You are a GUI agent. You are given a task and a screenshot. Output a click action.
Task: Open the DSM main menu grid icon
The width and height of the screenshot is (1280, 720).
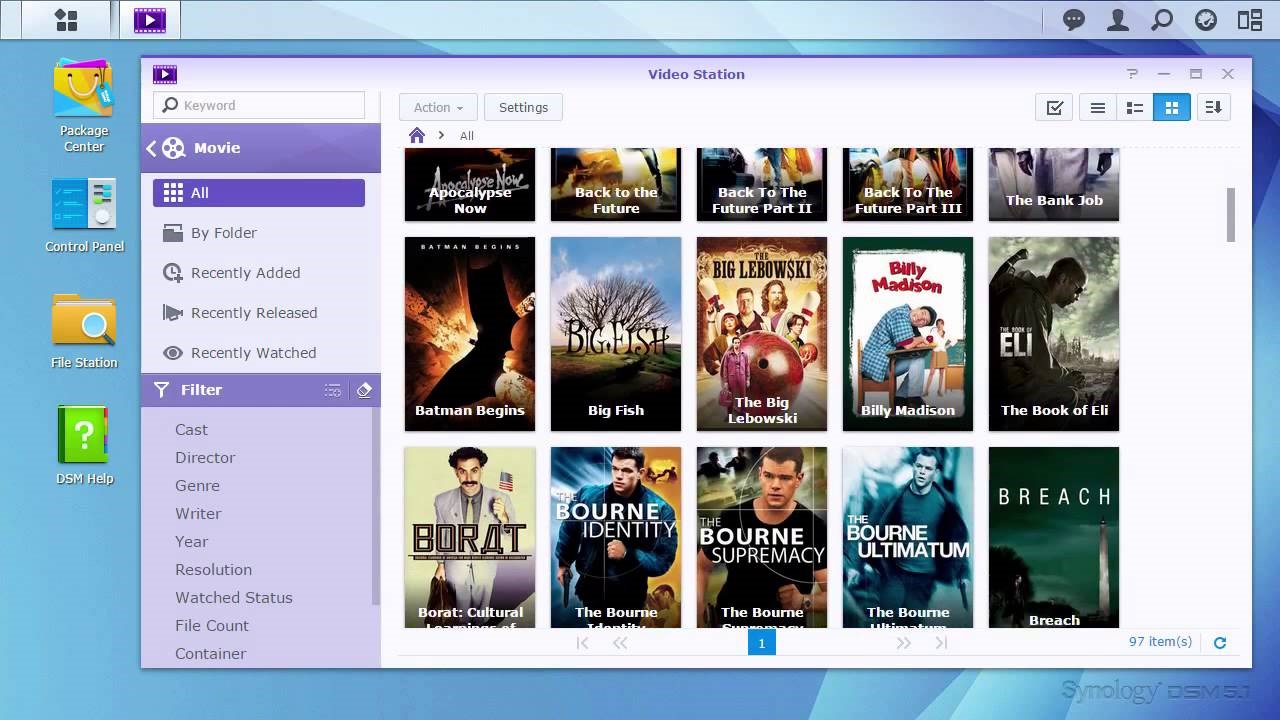click(x=66, y=19)
